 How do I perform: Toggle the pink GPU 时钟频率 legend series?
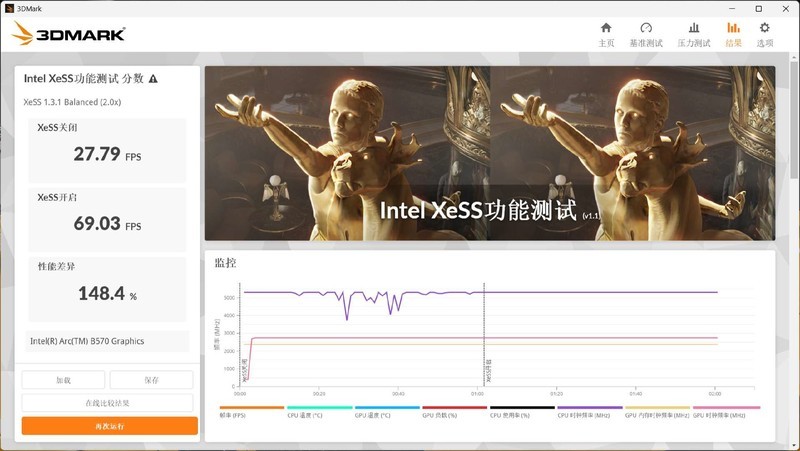726,412
